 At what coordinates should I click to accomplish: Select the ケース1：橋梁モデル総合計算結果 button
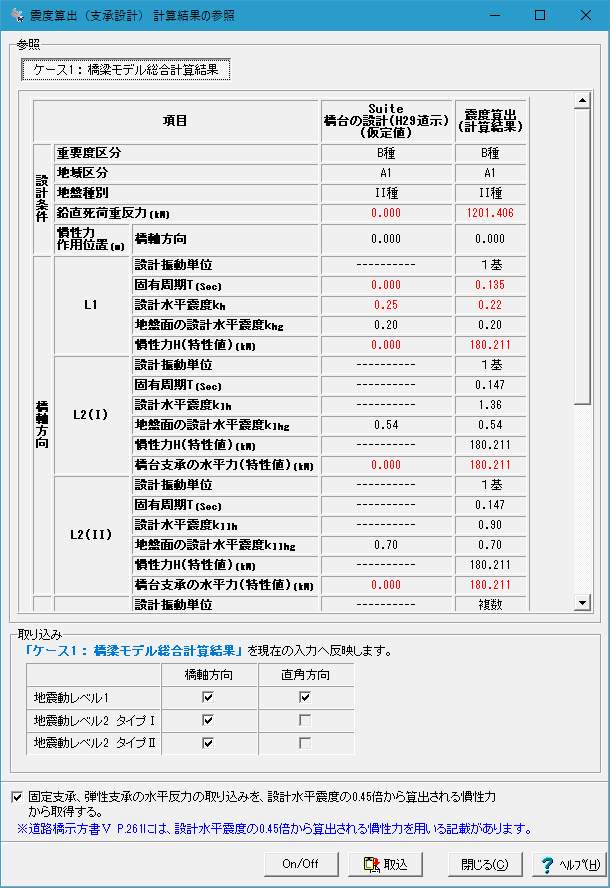click(x=126, y=70)
